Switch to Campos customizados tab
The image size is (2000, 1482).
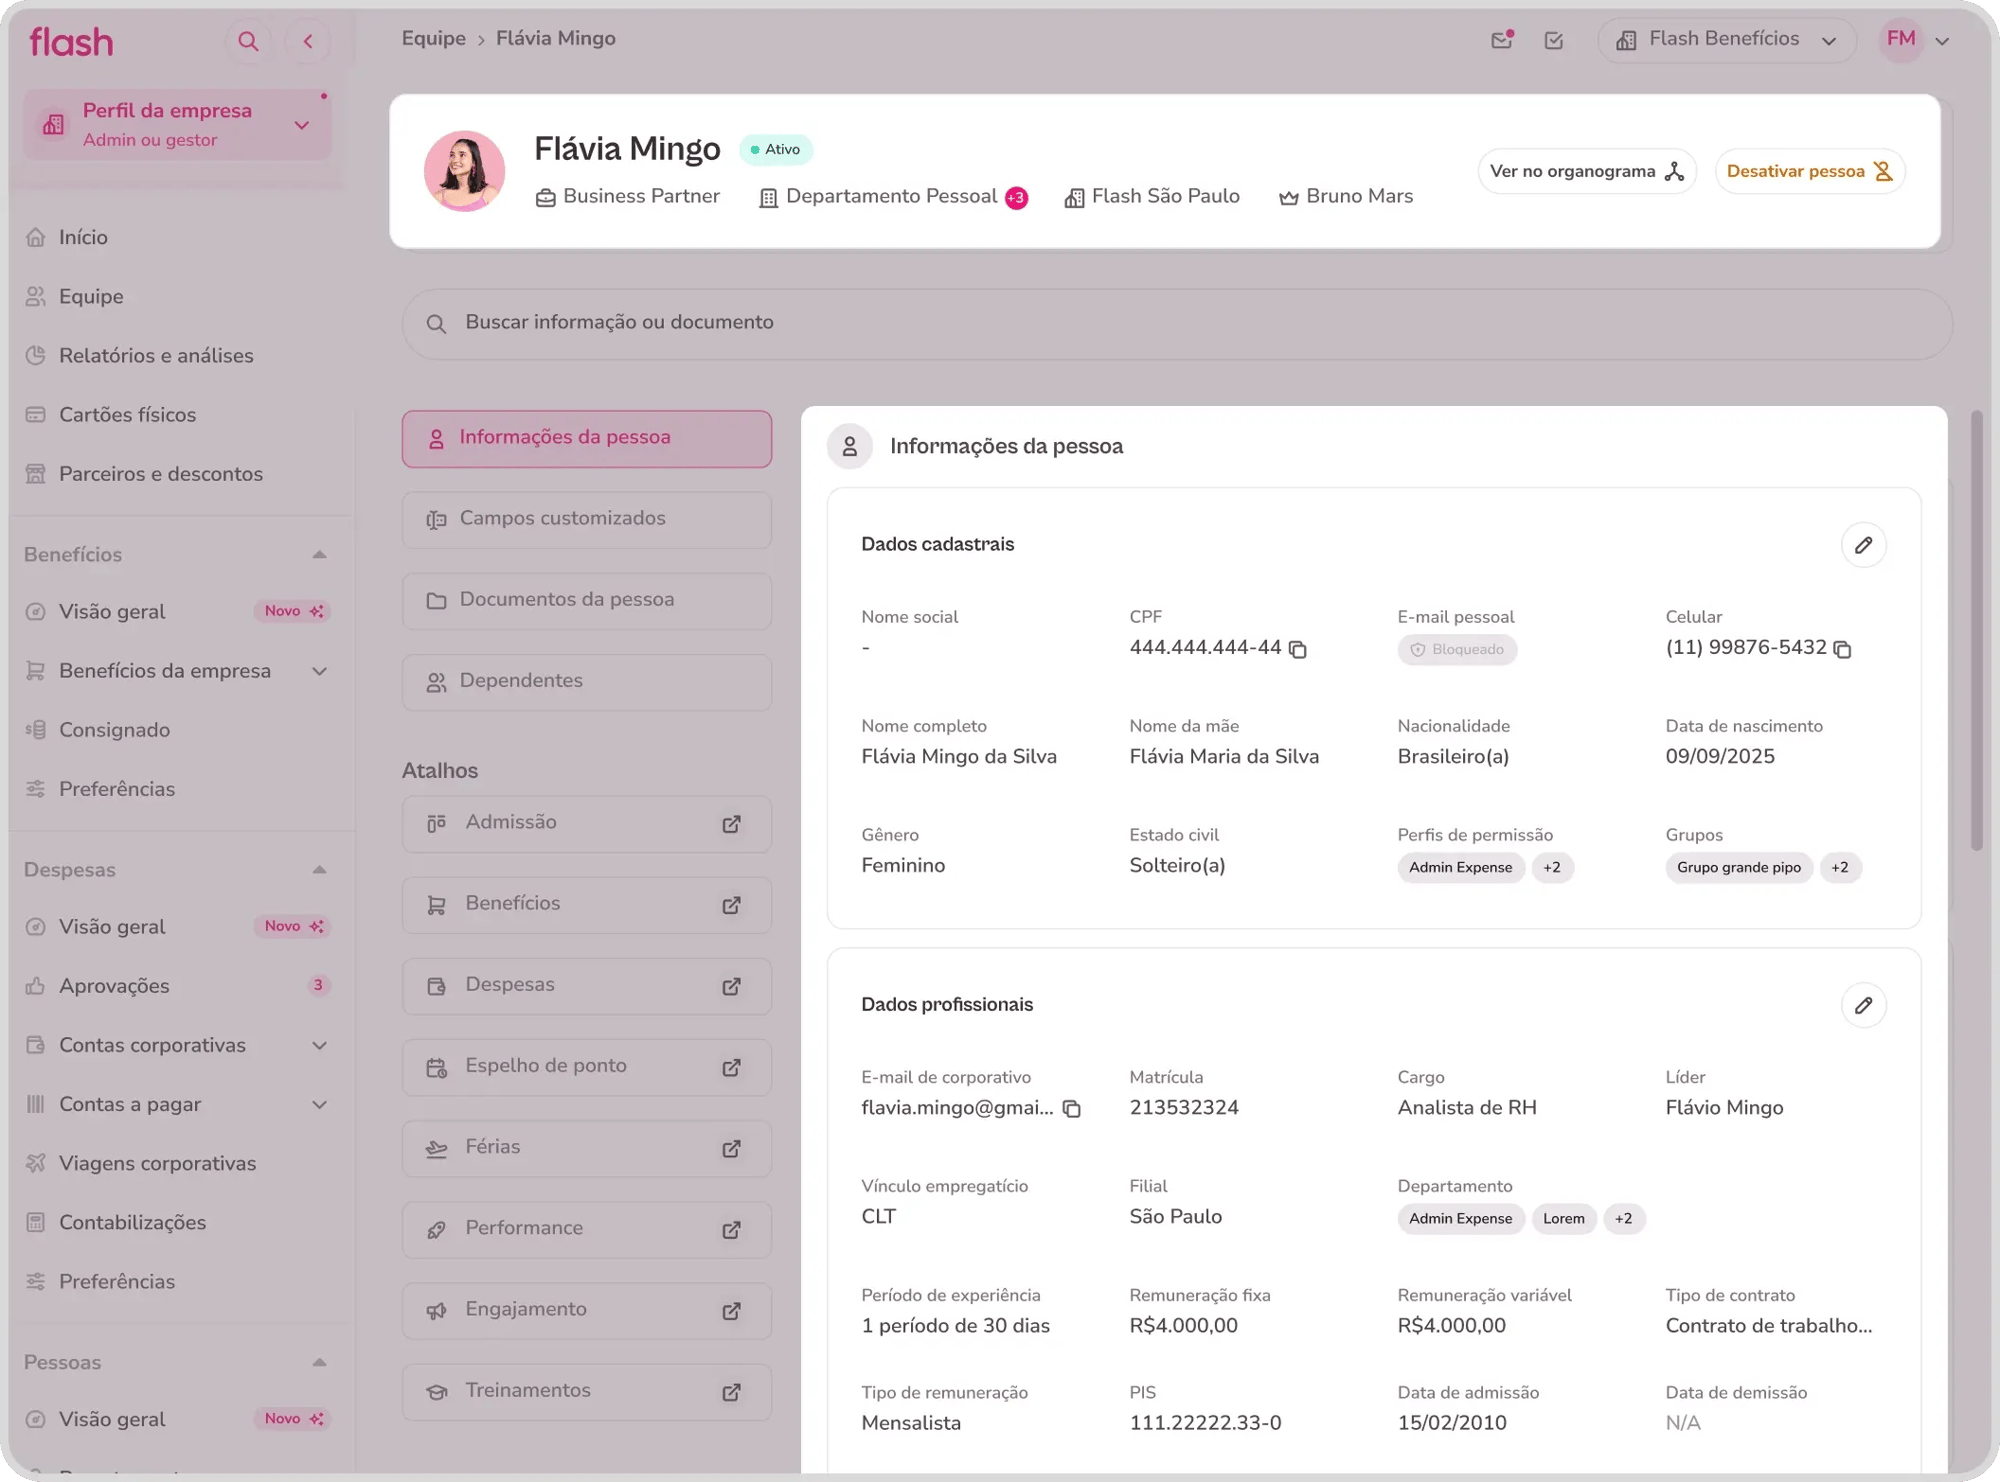coord(587,519)
